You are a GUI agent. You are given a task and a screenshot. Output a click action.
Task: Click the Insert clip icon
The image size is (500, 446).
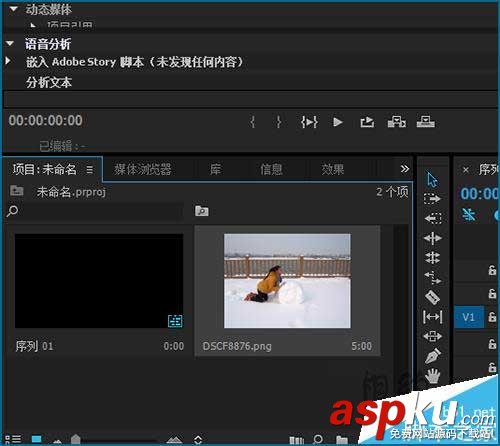coord(397,122)
